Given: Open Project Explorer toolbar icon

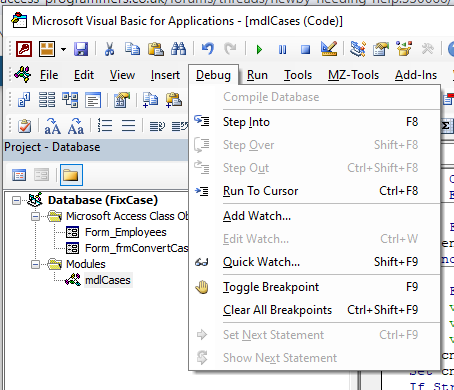Looking at the screenshot, I should point(358,49).
